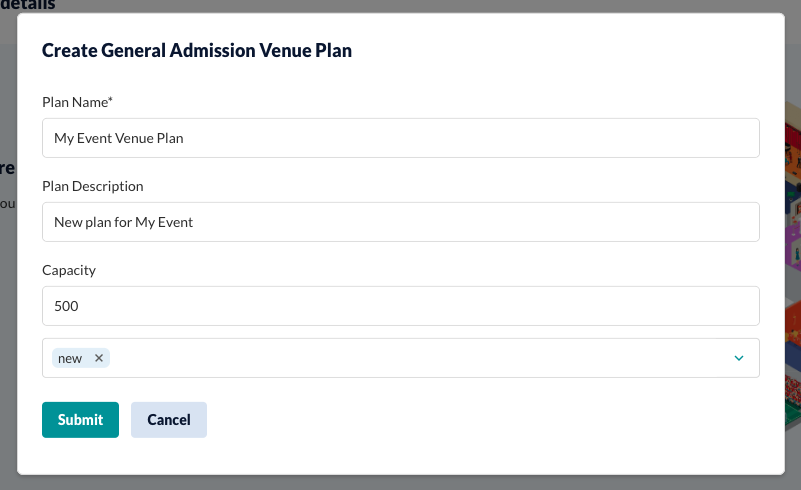Image resolution: width=801 pixels, height=490 pixels.
Task: Focus the tags field's empty area
Action: [419, 358]
